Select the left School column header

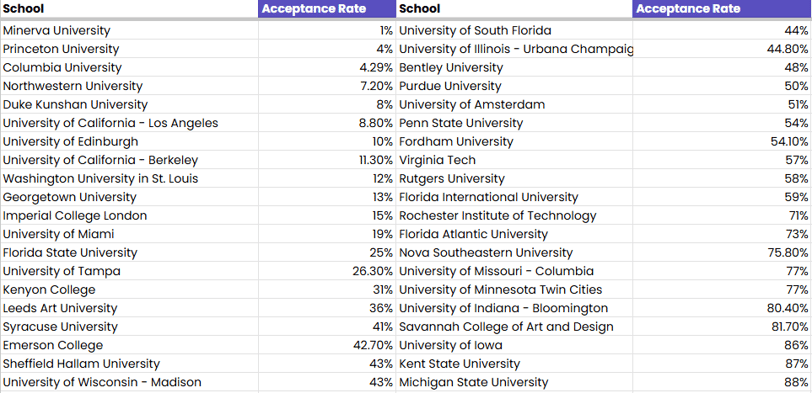[x=129, y=9]
